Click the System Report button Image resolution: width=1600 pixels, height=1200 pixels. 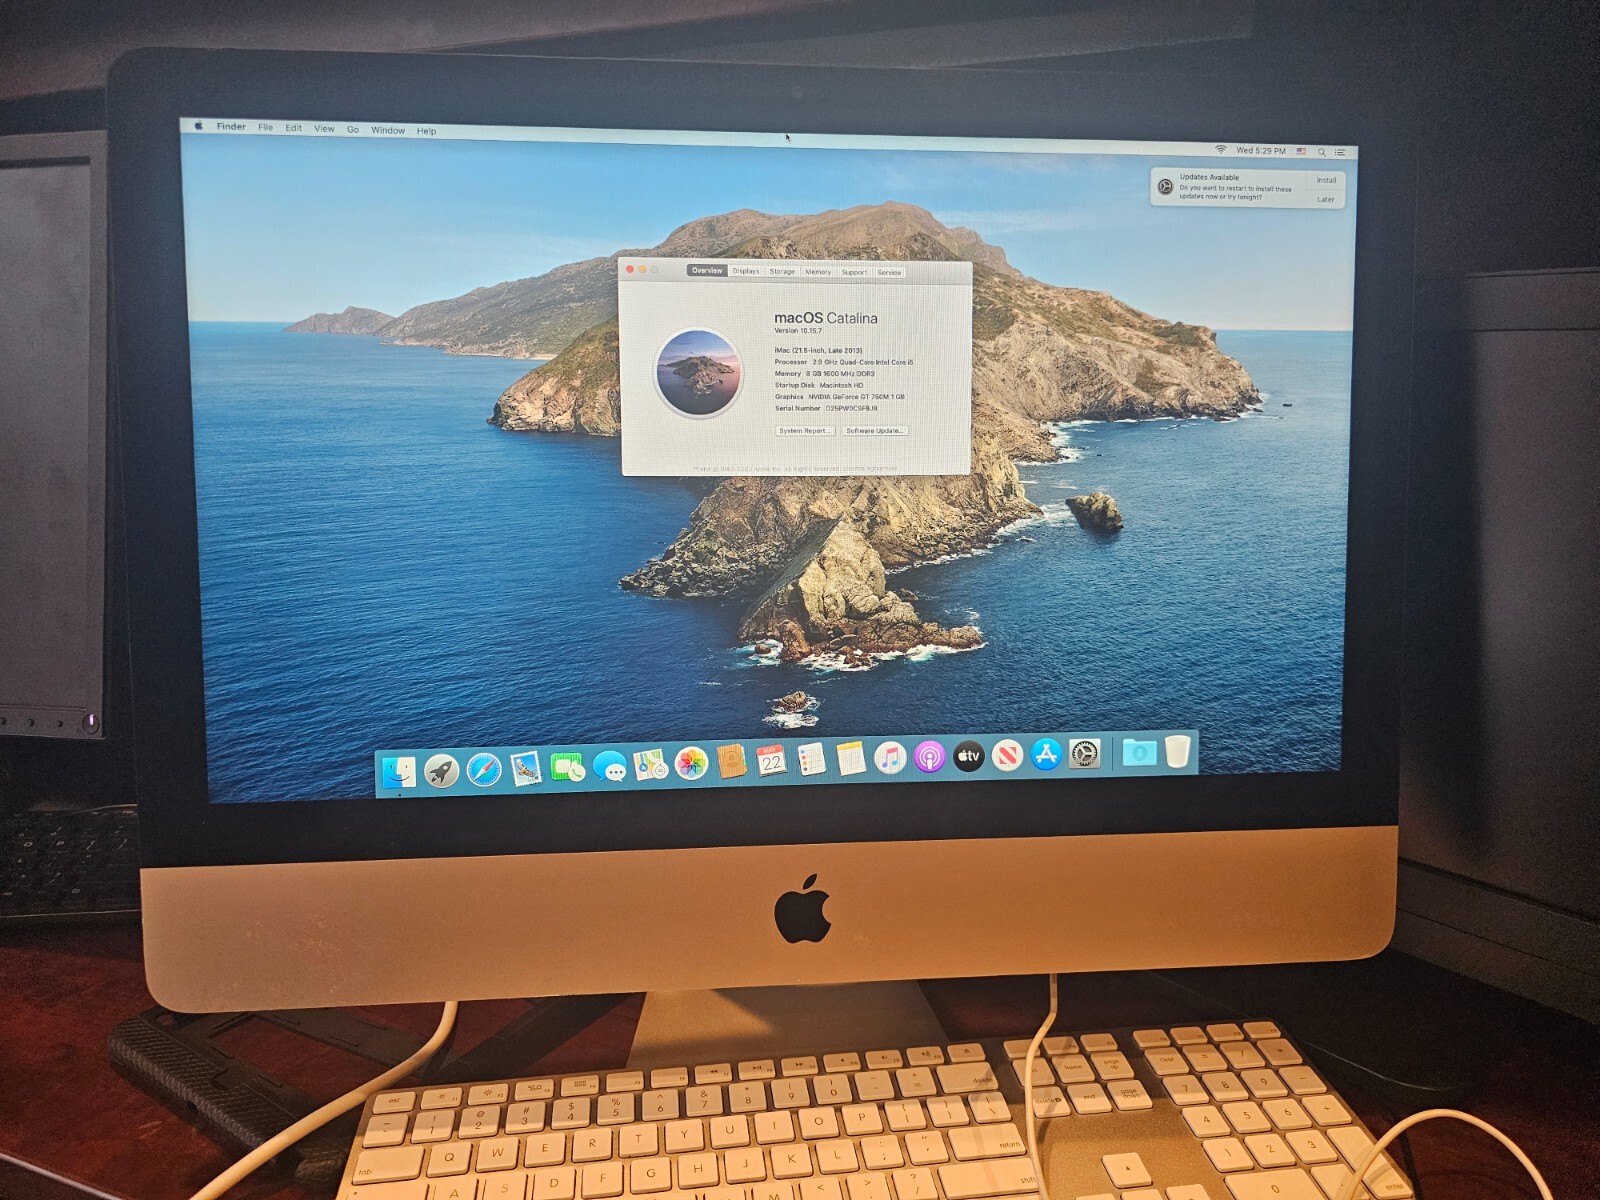(x=805, y=431)
